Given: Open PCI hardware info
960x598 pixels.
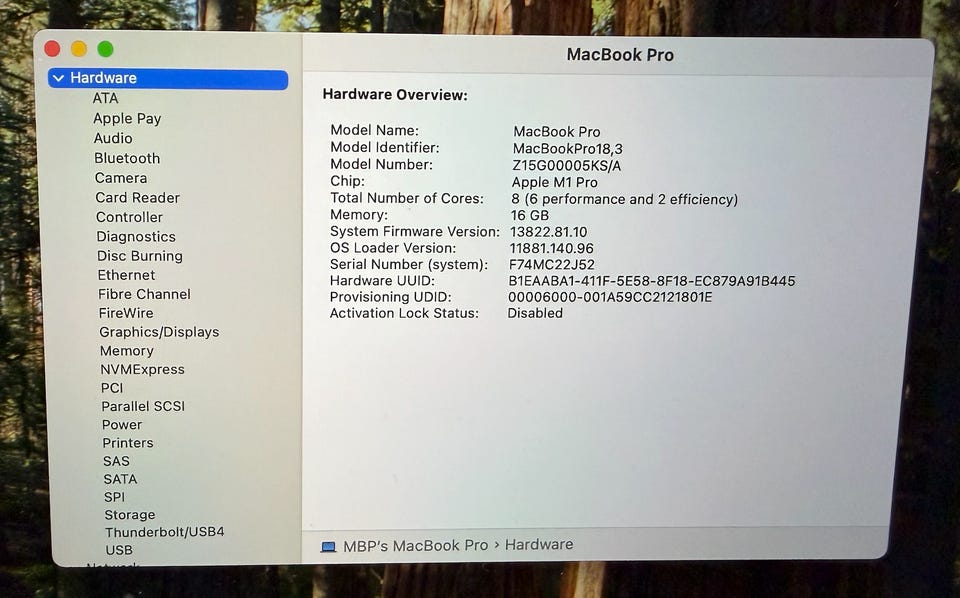Looking at the screenshot, I should point(112,388).
